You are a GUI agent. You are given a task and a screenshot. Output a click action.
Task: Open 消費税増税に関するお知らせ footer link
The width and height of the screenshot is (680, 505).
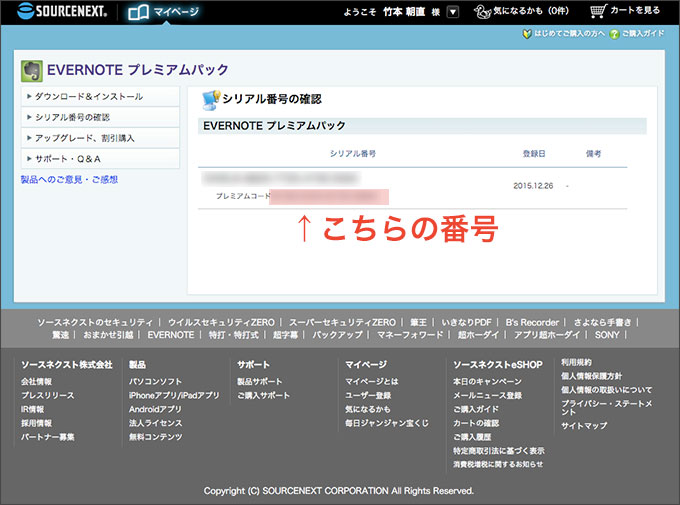(x=498, y=464)
